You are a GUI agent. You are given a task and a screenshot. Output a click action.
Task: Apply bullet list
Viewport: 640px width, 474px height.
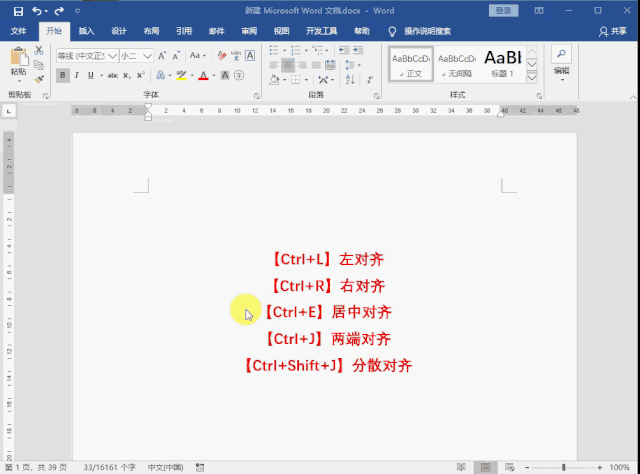tap(274, 50)
